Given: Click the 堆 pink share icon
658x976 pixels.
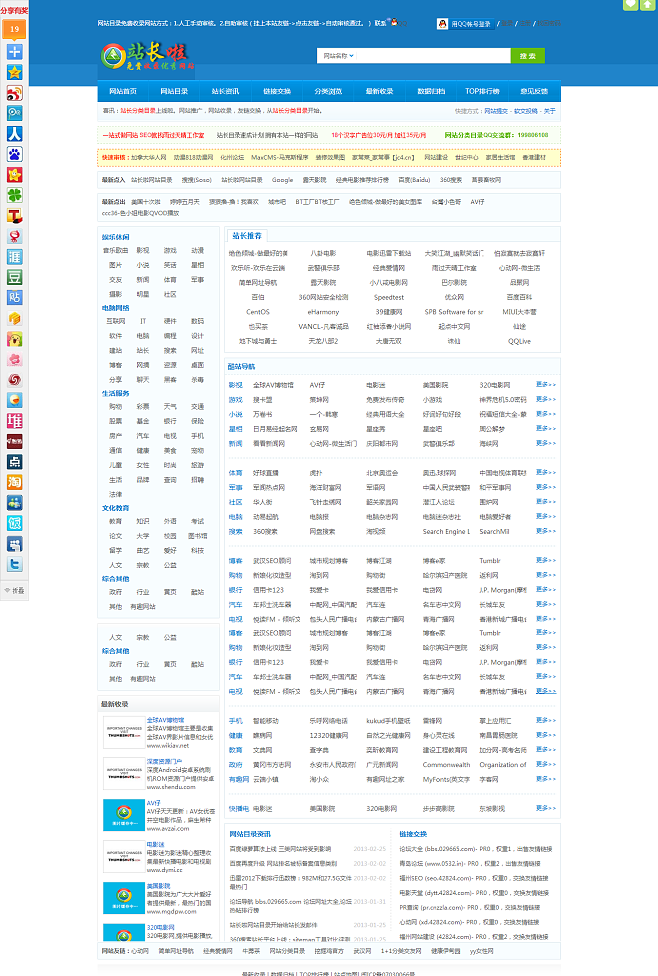Looking at the screenshot, I should (14, 421).
